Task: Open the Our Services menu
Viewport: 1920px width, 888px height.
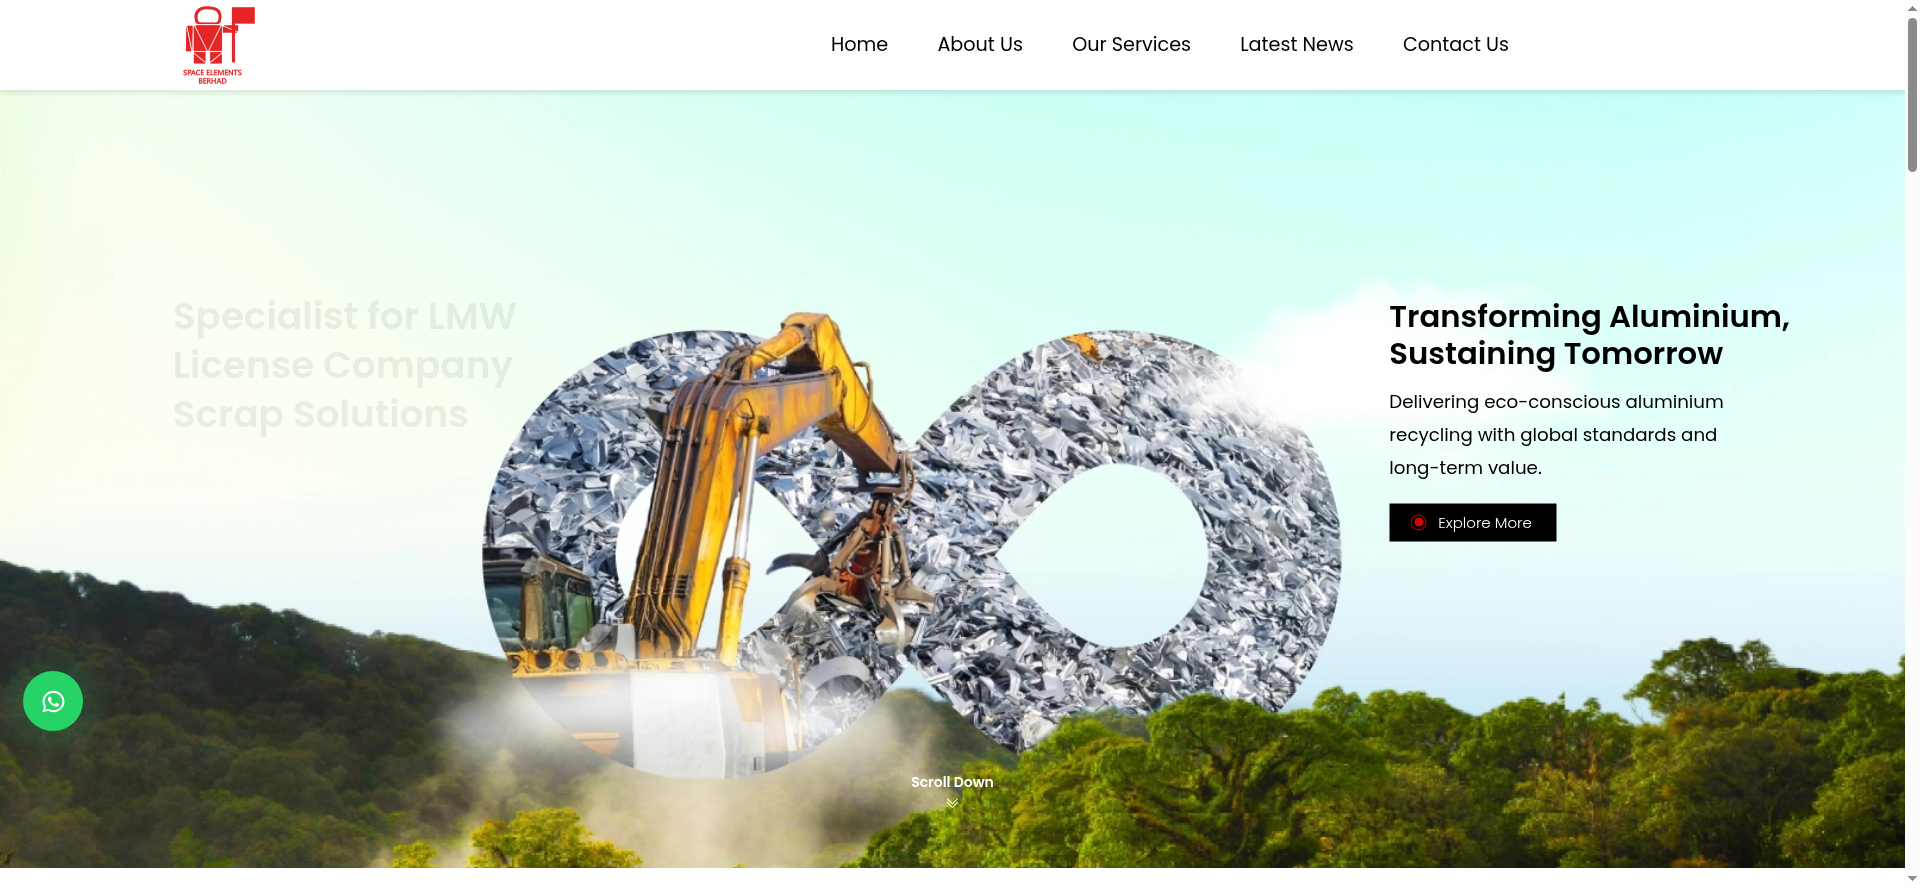Action: (x=1131, y=44)
